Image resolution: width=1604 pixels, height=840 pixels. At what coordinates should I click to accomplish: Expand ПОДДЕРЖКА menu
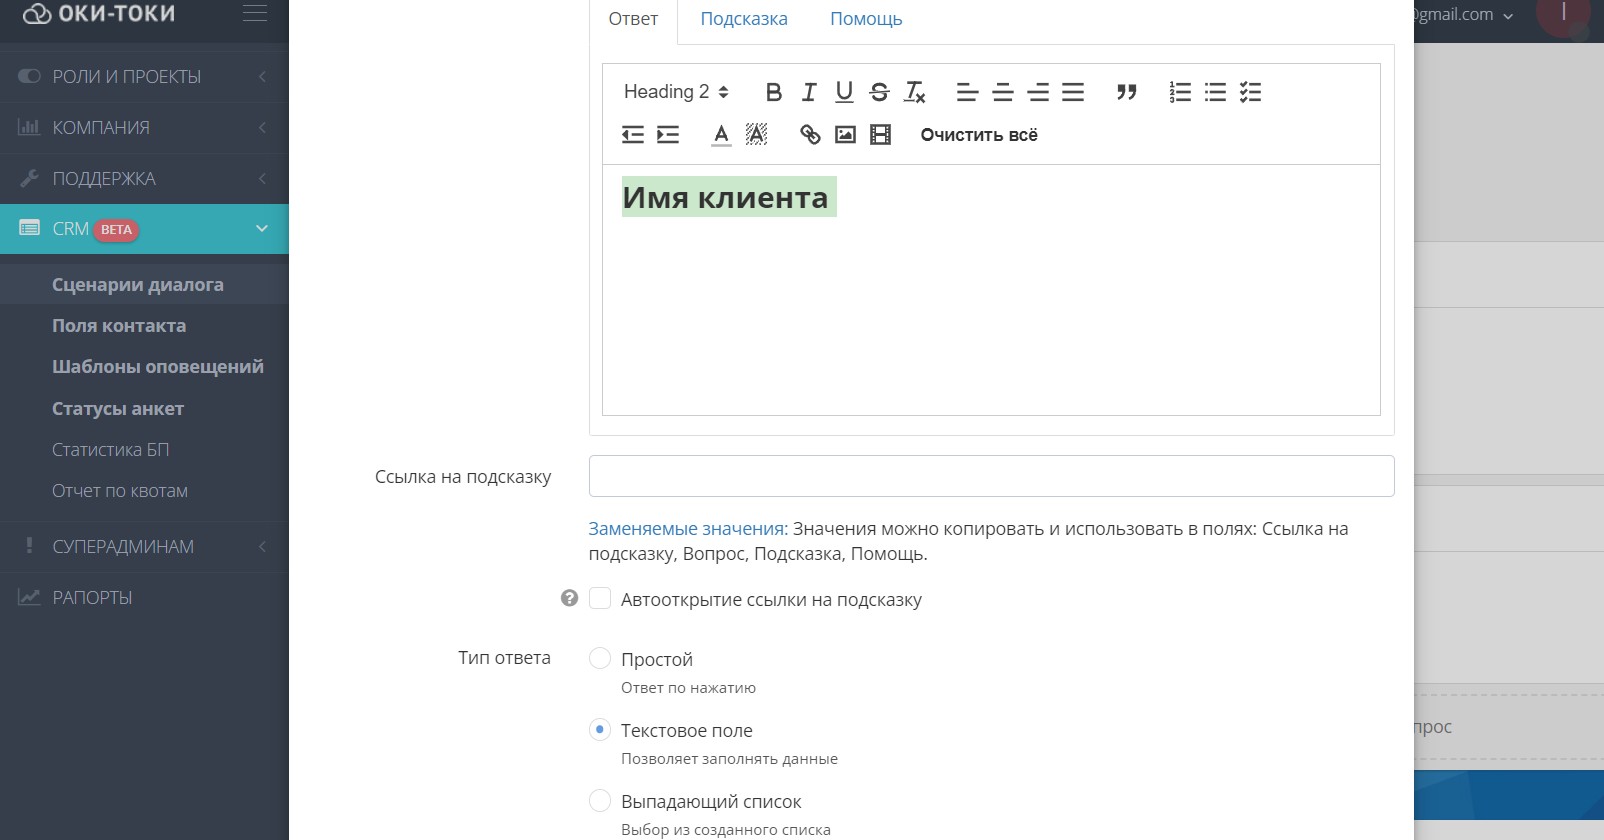point(144,178)
